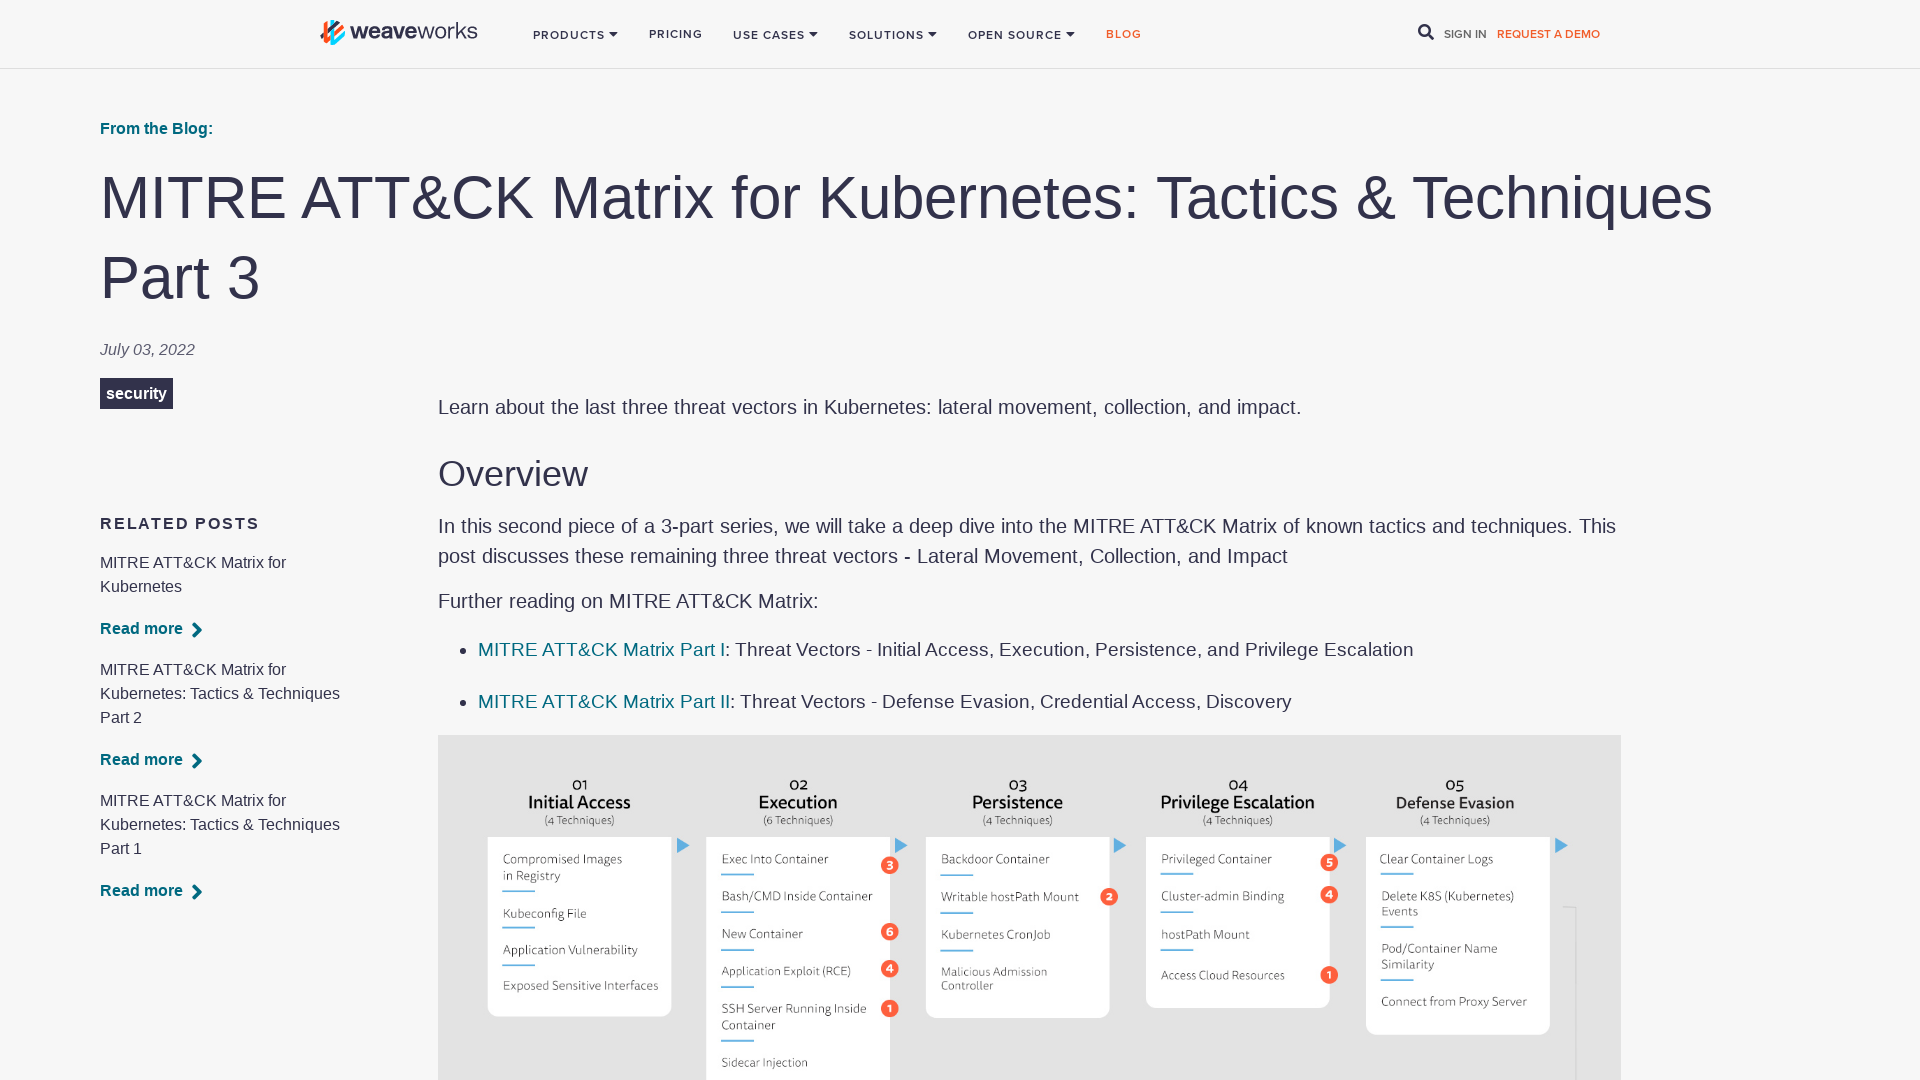
Task: Click chevron arrow beside first Read more link
Action: [x=197, y=629]
